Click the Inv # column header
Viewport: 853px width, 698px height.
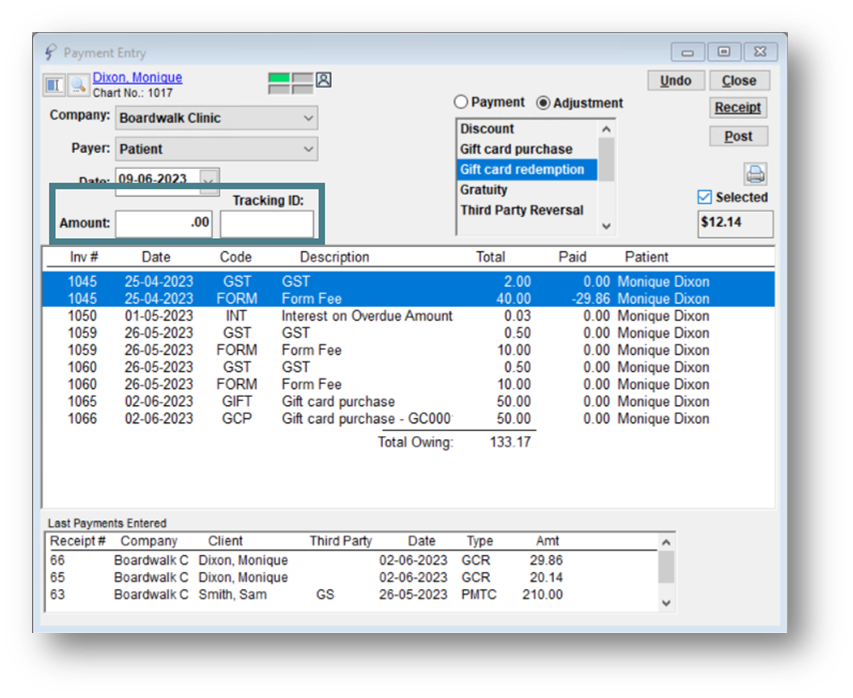point(84,257)
